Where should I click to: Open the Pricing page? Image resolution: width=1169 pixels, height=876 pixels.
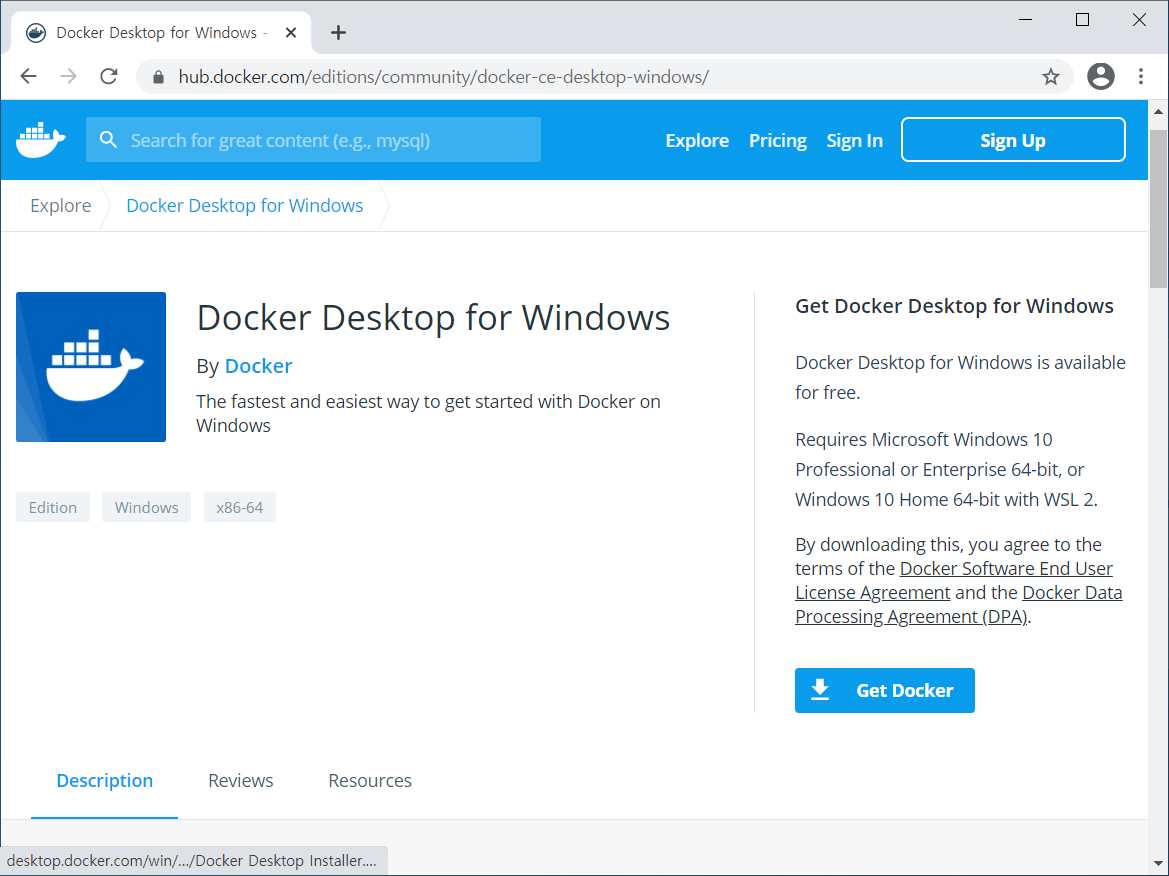778,140
